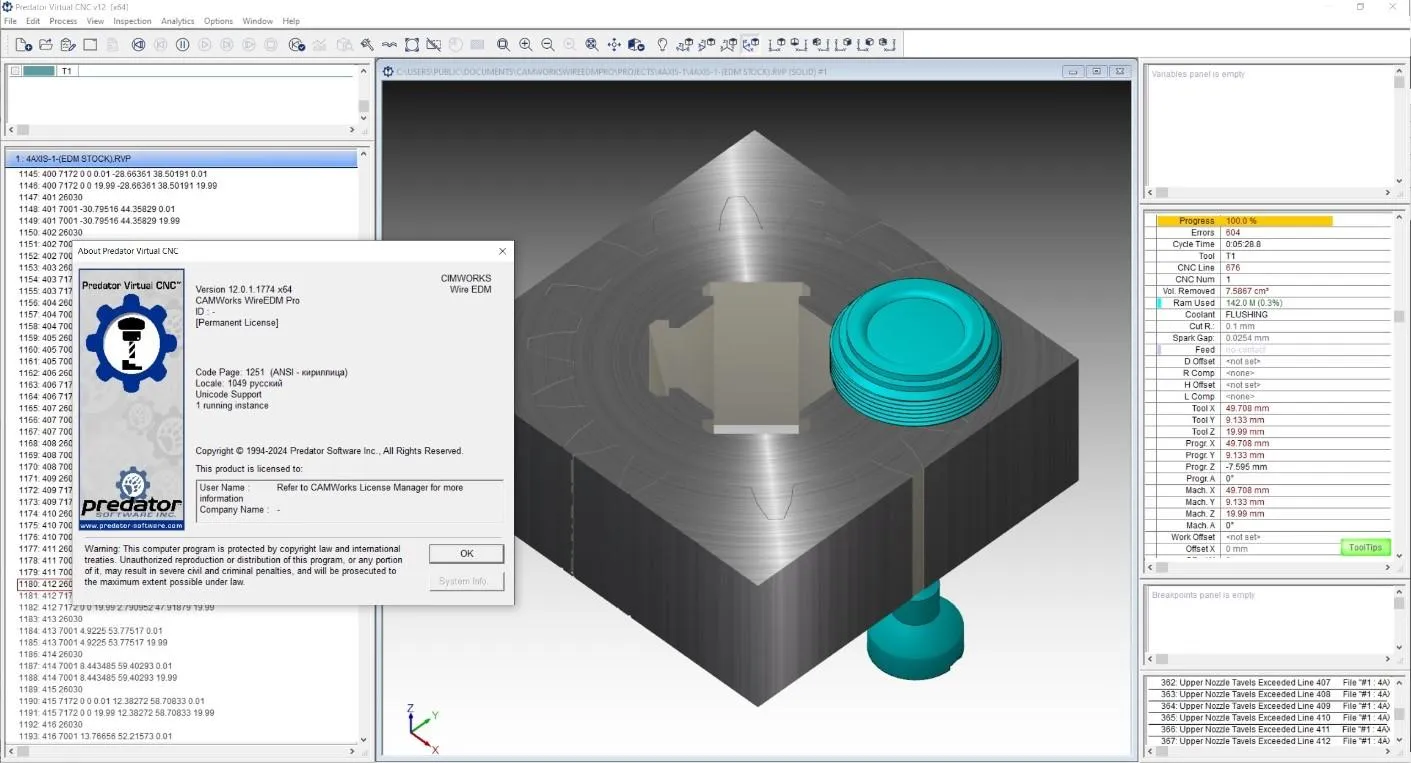
Task: Click the status panel vertical scrollbar thumb
Action: point(1399,316)
